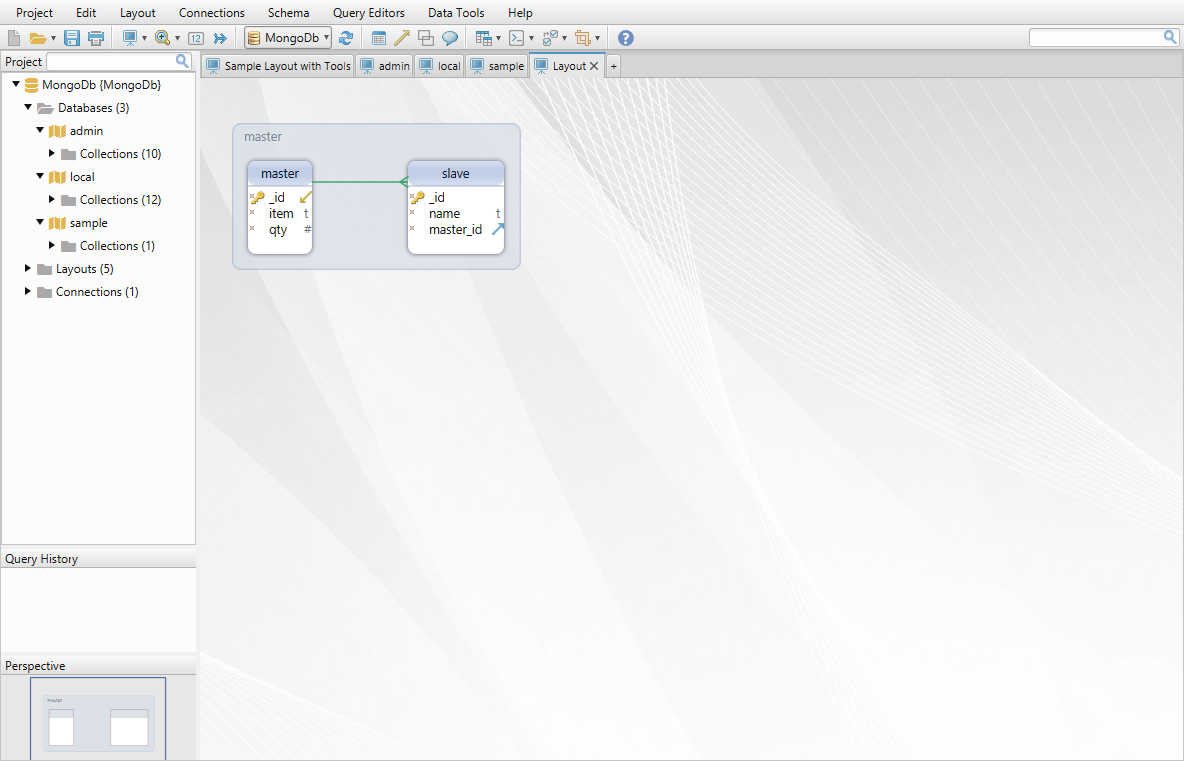Click the double-arrow forward icon
The image size is (1184, 761).
(220, 38)
